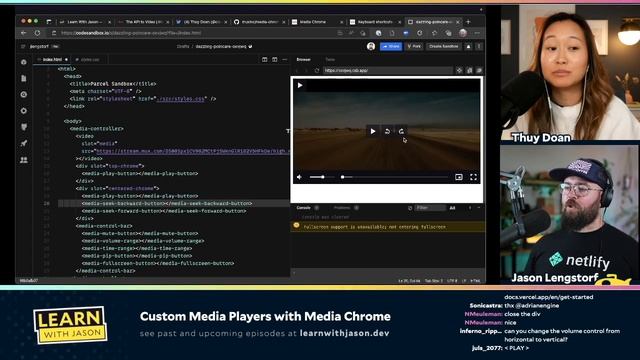Open the Sandbox Info sidebar icon
Screen dimensions: 640x360
pyautogui.click(x=24, y=62)
